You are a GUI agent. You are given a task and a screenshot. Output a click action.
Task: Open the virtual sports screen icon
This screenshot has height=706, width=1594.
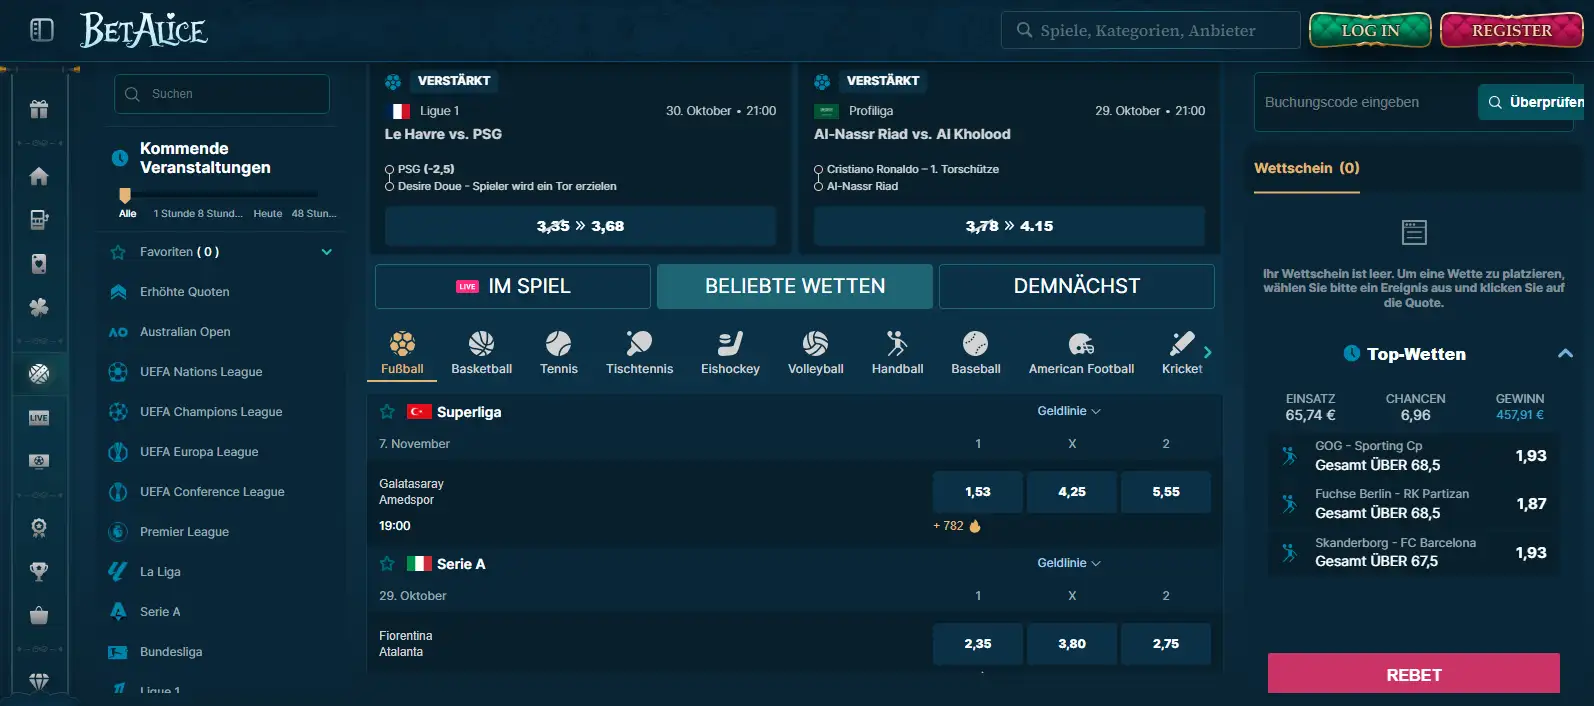(39, 462)
